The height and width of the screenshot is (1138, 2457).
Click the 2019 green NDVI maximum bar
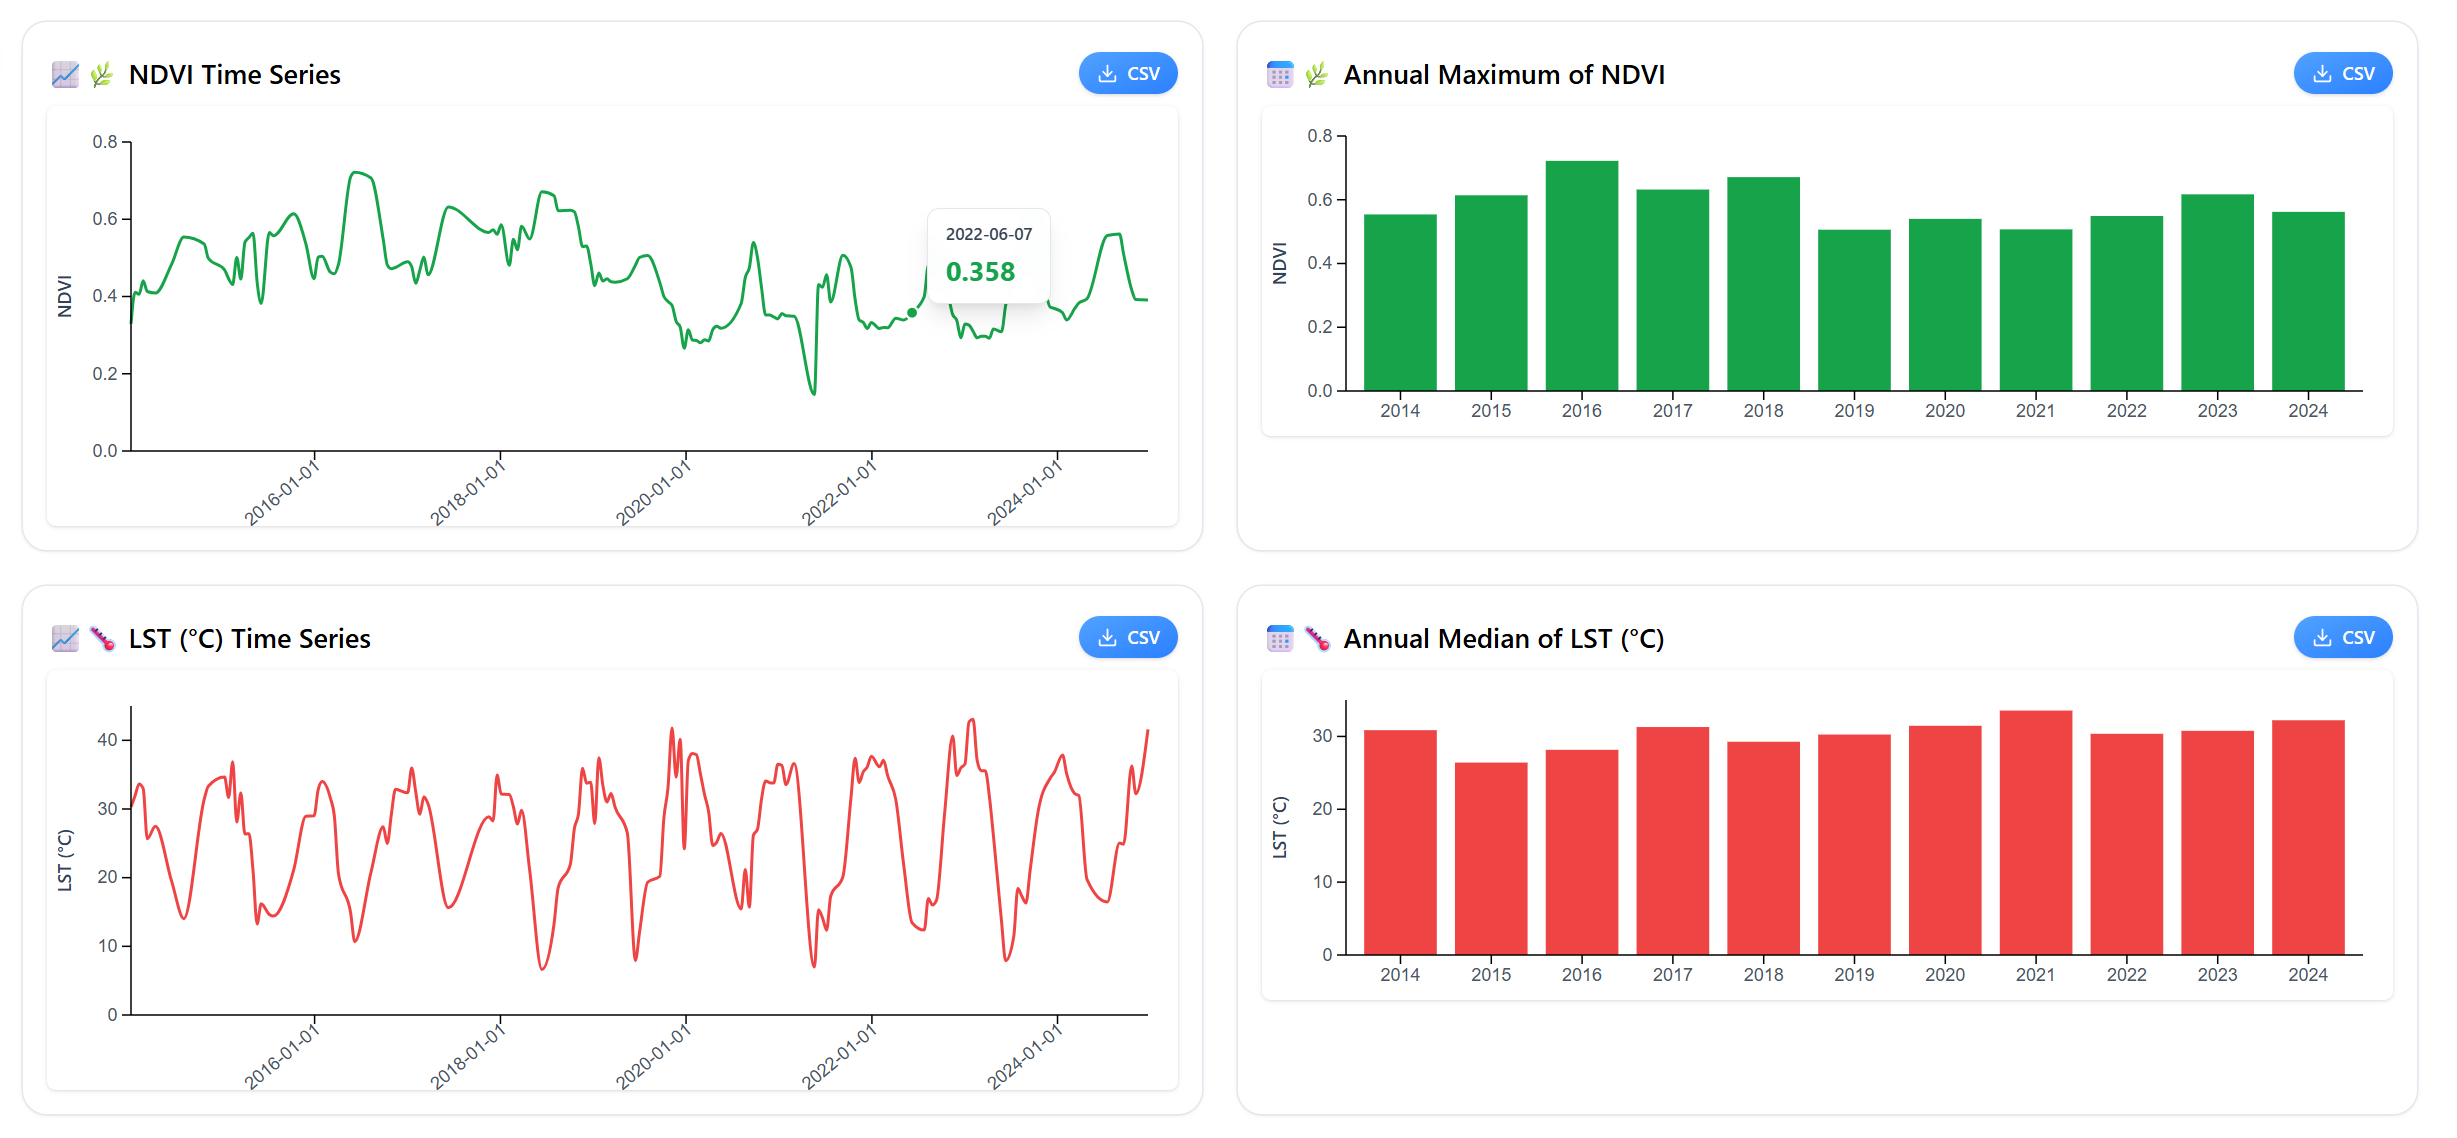pyautogui.click(x=1853, y=312)
